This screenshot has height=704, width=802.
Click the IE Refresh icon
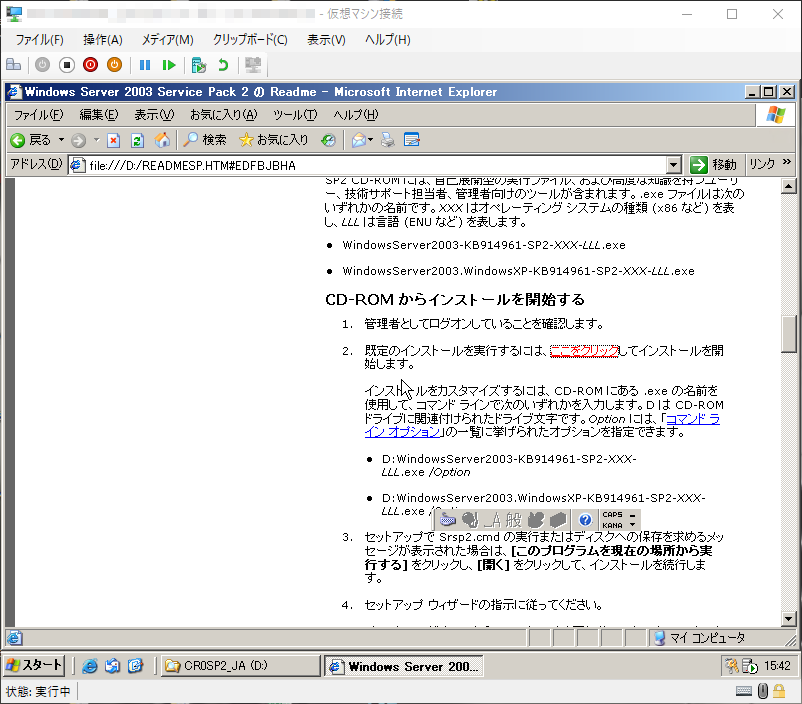tap(137, 140)
